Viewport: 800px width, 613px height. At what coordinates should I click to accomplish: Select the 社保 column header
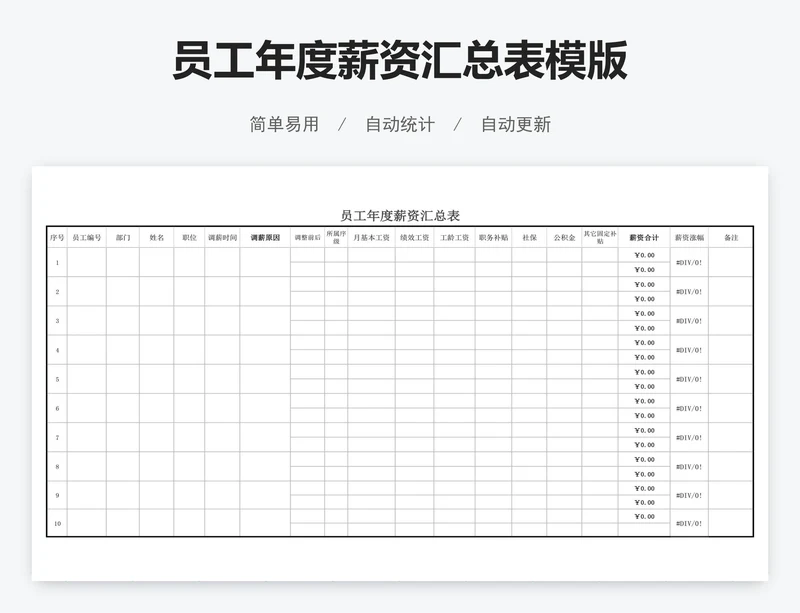click(529, 238)
